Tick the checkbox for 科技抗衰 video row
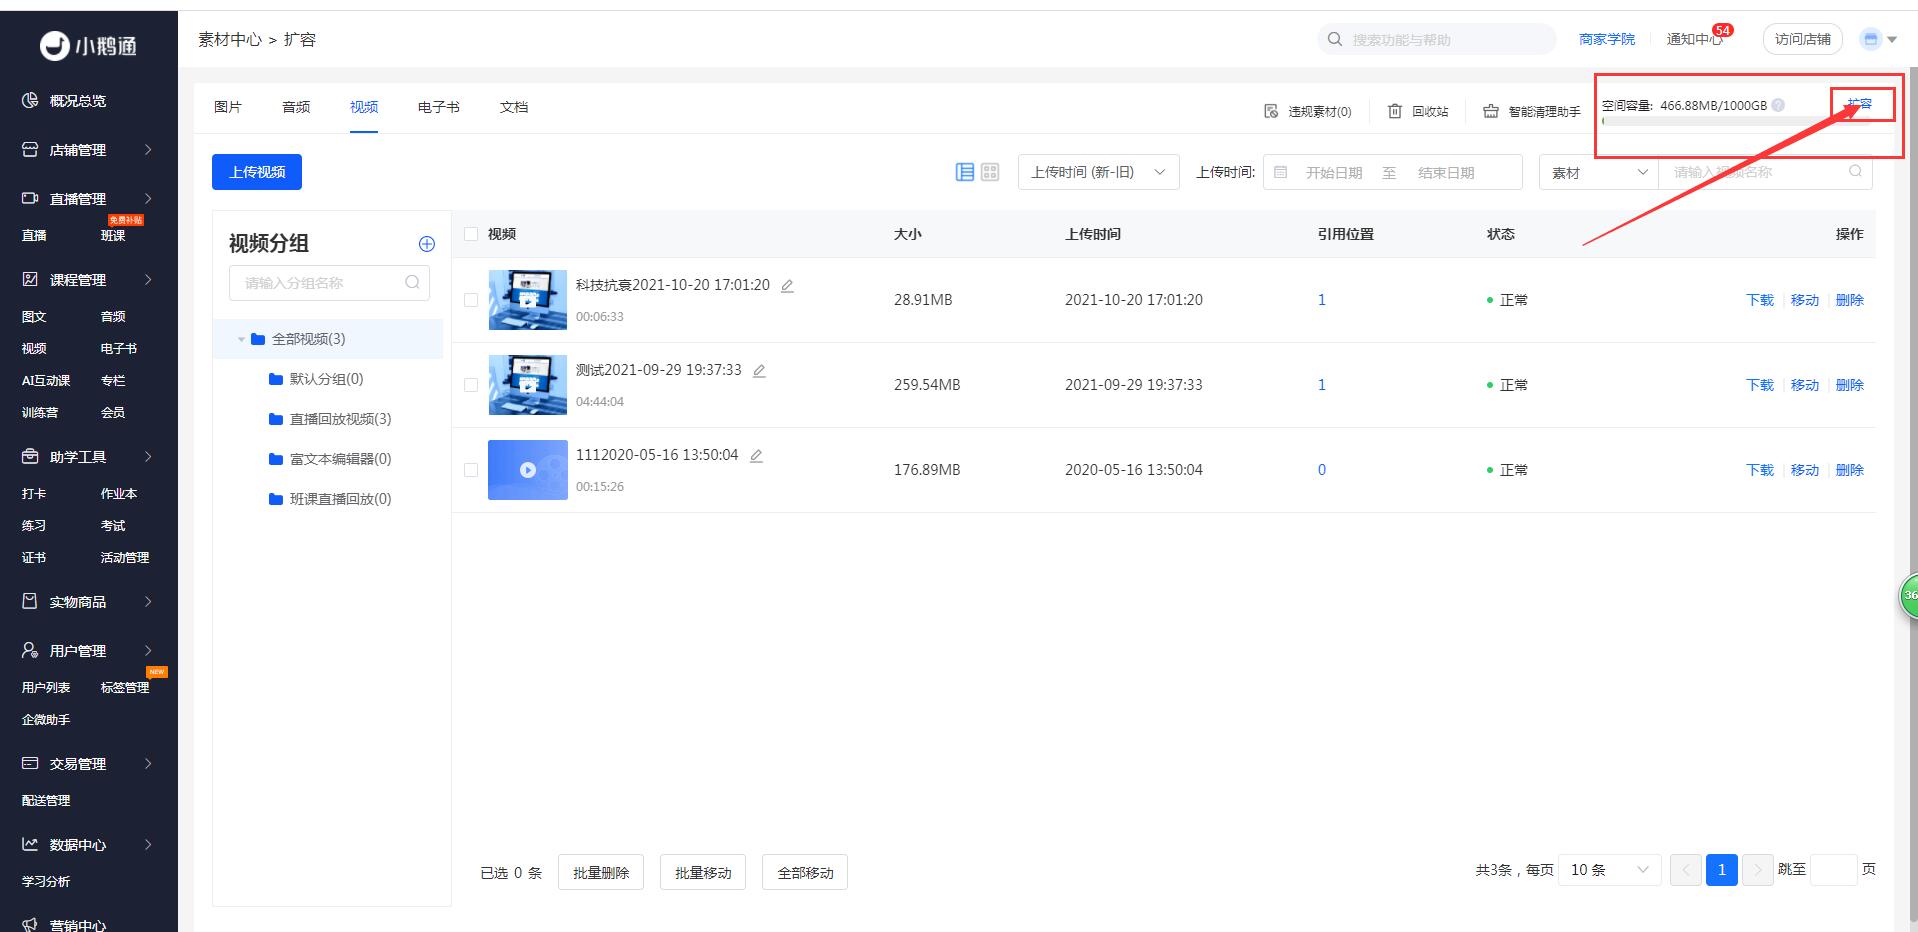1918x932 pixels. pos(471,300)
